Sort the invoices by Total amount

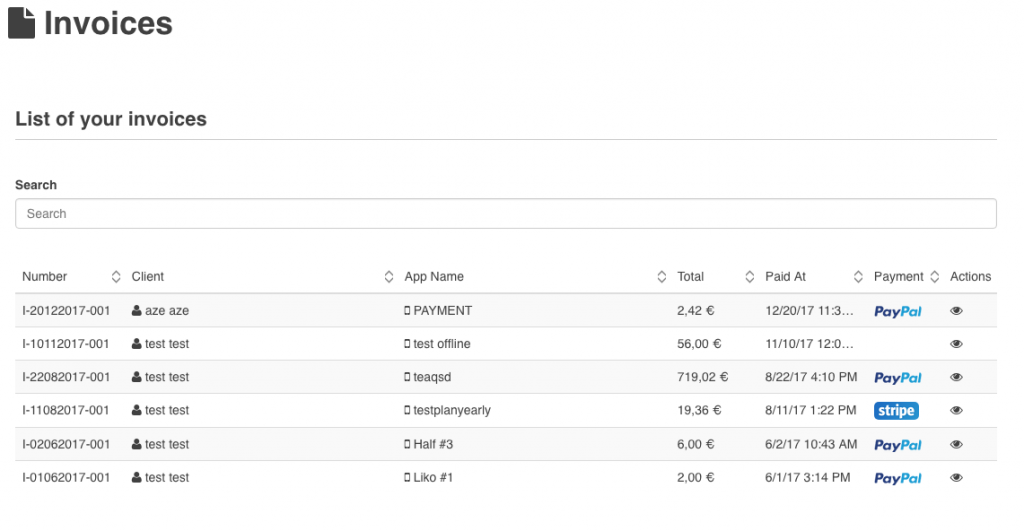coord(750,277)
